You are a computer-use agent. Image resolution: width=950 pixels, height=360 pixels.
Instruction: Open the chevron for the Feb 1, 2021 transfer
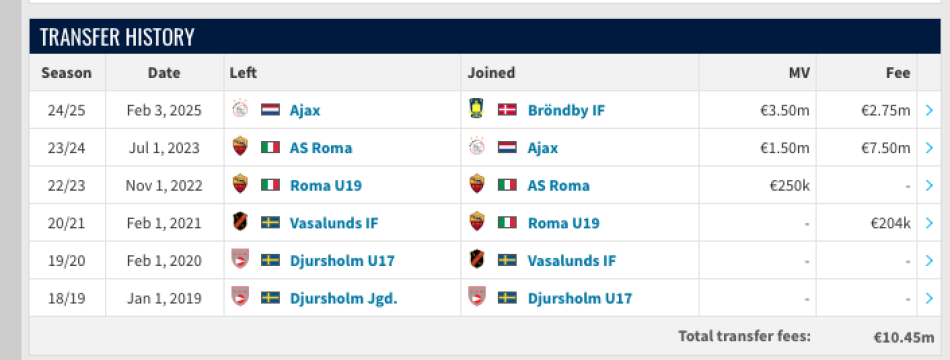click(929, 222)
